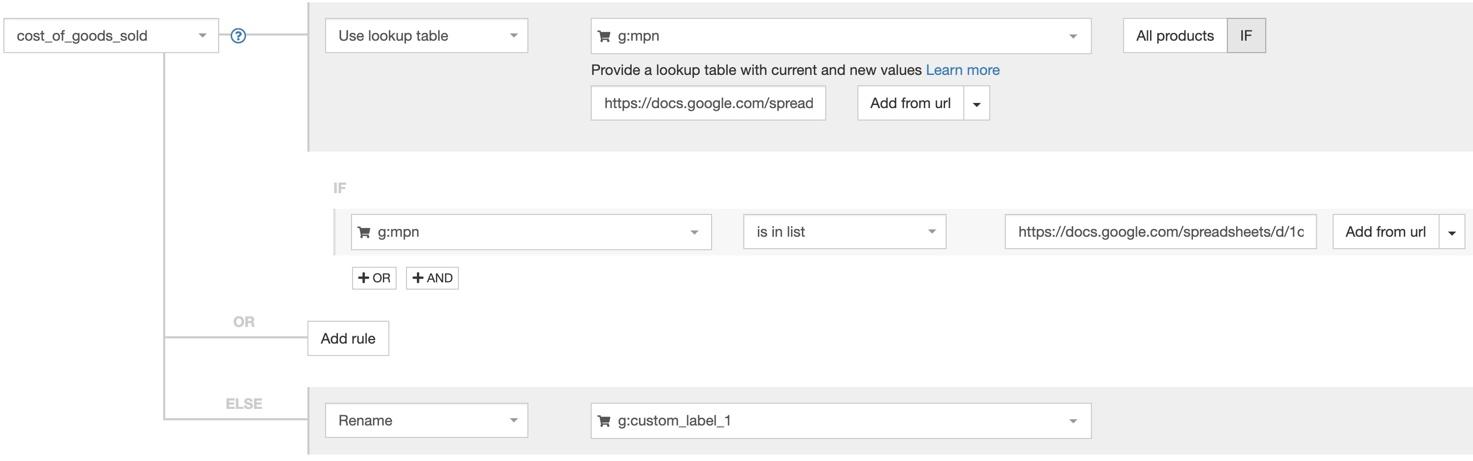Click the help question mark icon

238,36
